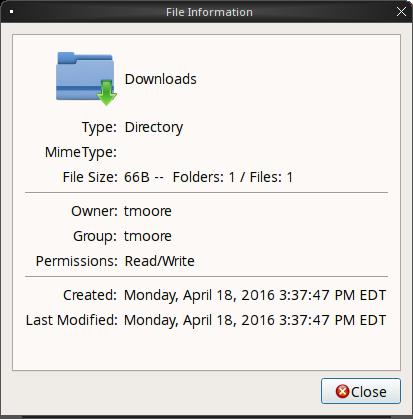This screenshot has height=419, width=413.
Task: Click the Read/Write permissions value
Action: [159, 261]
